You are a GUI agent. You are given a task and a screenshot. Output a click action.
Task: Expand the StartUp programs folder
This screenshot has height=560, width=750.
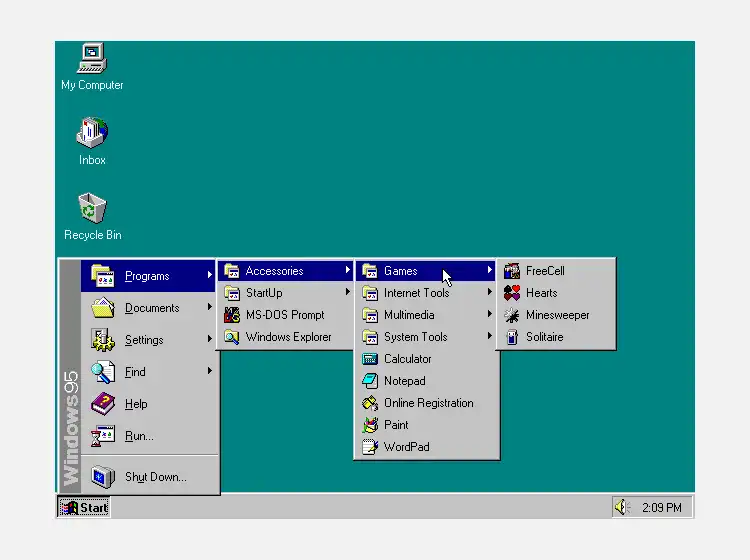(287, 293)
